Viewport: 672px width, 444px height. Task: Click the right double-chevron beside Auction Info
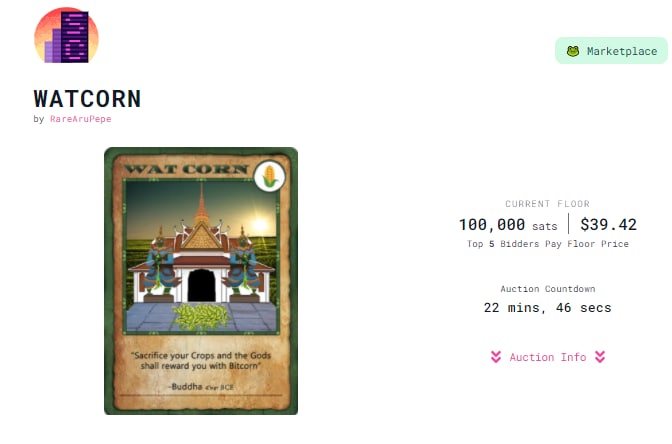point(600,357)
